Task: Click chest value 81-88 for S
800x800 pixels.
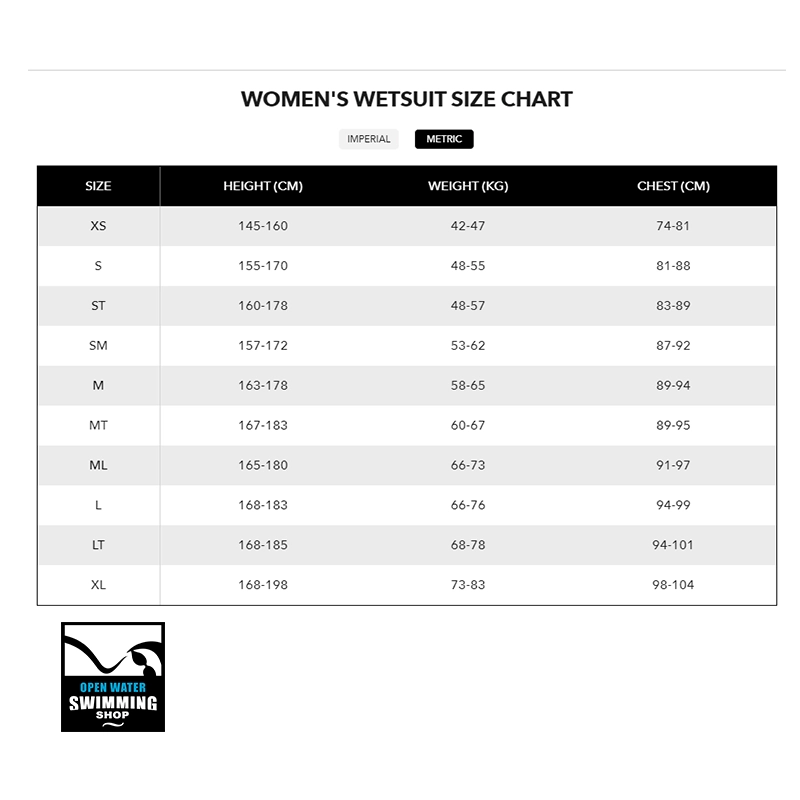Action: [673, 266]
